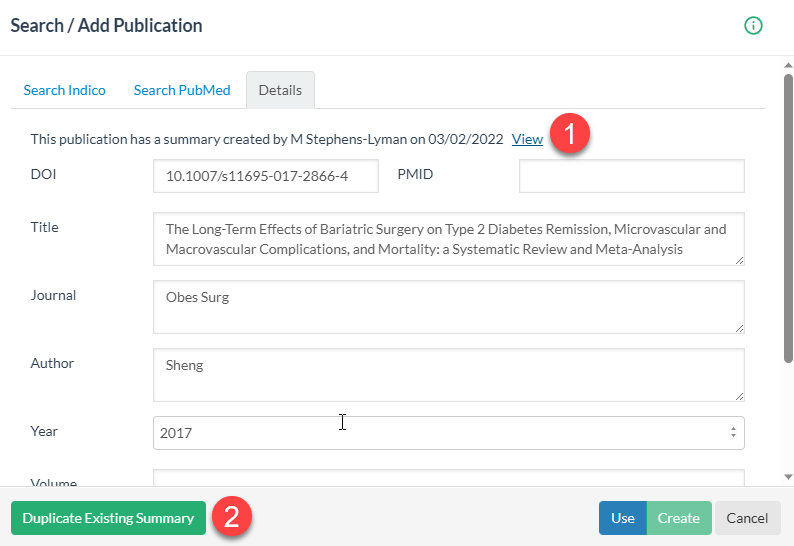The height and width of the screenshot is (546, 794).
Task: Open the Search PubMed tab
Action: pos(182,90)
